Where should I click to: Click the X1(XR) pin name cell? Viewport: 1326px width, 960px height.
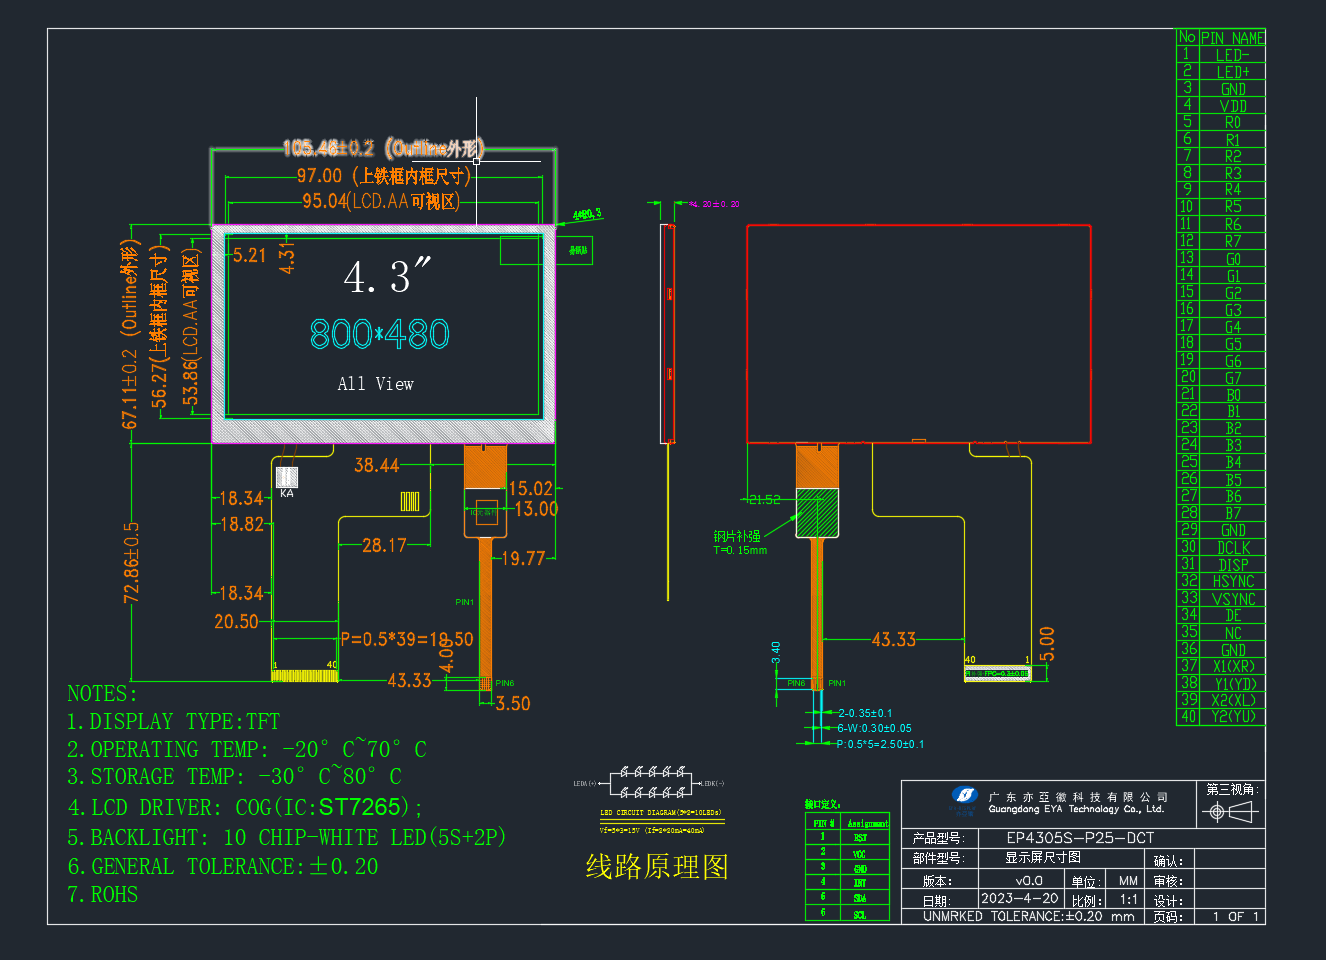pos(1233,667)
